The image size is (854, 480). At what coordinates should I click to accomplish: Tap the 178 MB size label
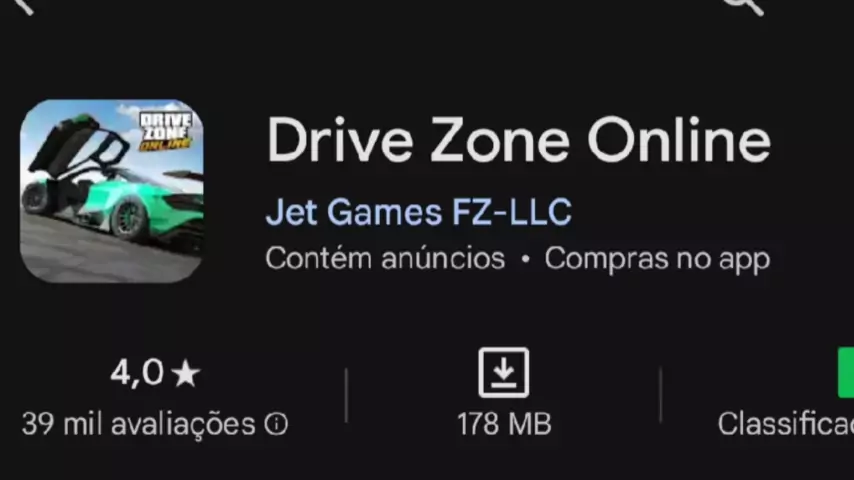504,424
